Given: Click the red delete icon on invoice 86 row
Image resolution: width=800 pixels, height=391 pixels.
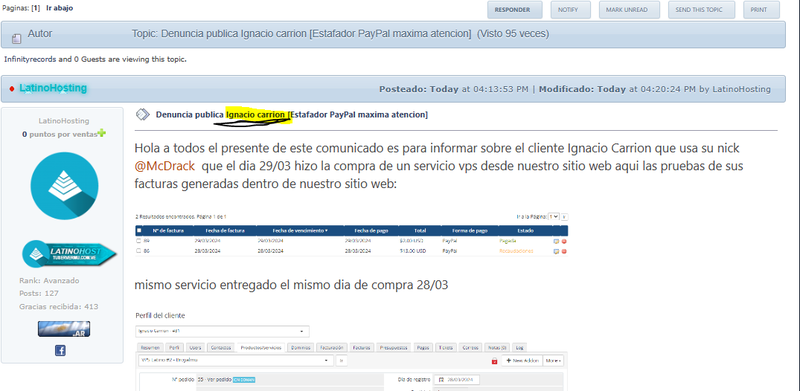Looking at the screenshot, I should pyautogui.click(x=564, y=251).
